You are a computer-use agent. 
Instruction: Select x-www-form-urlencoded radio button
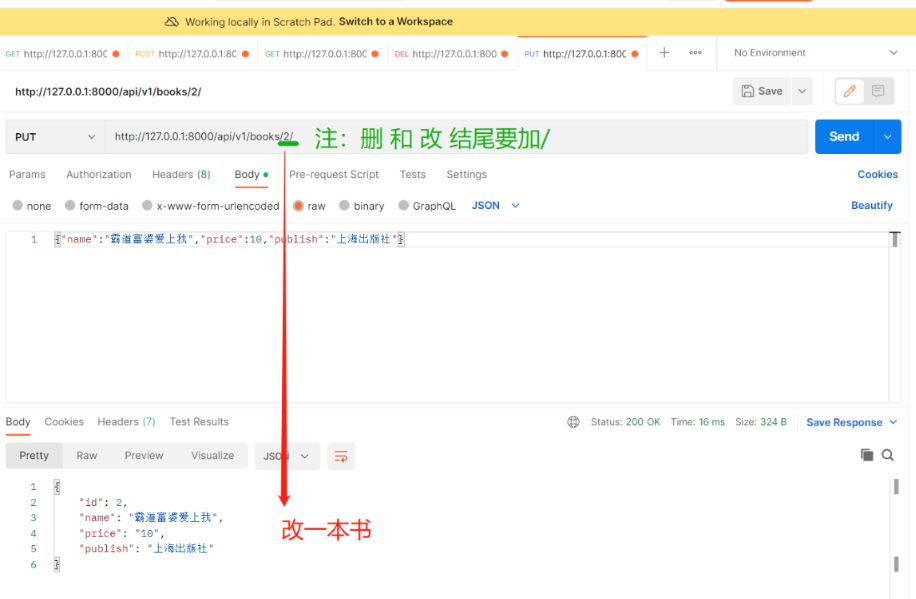pyautogui.click(x=147, y=206)
